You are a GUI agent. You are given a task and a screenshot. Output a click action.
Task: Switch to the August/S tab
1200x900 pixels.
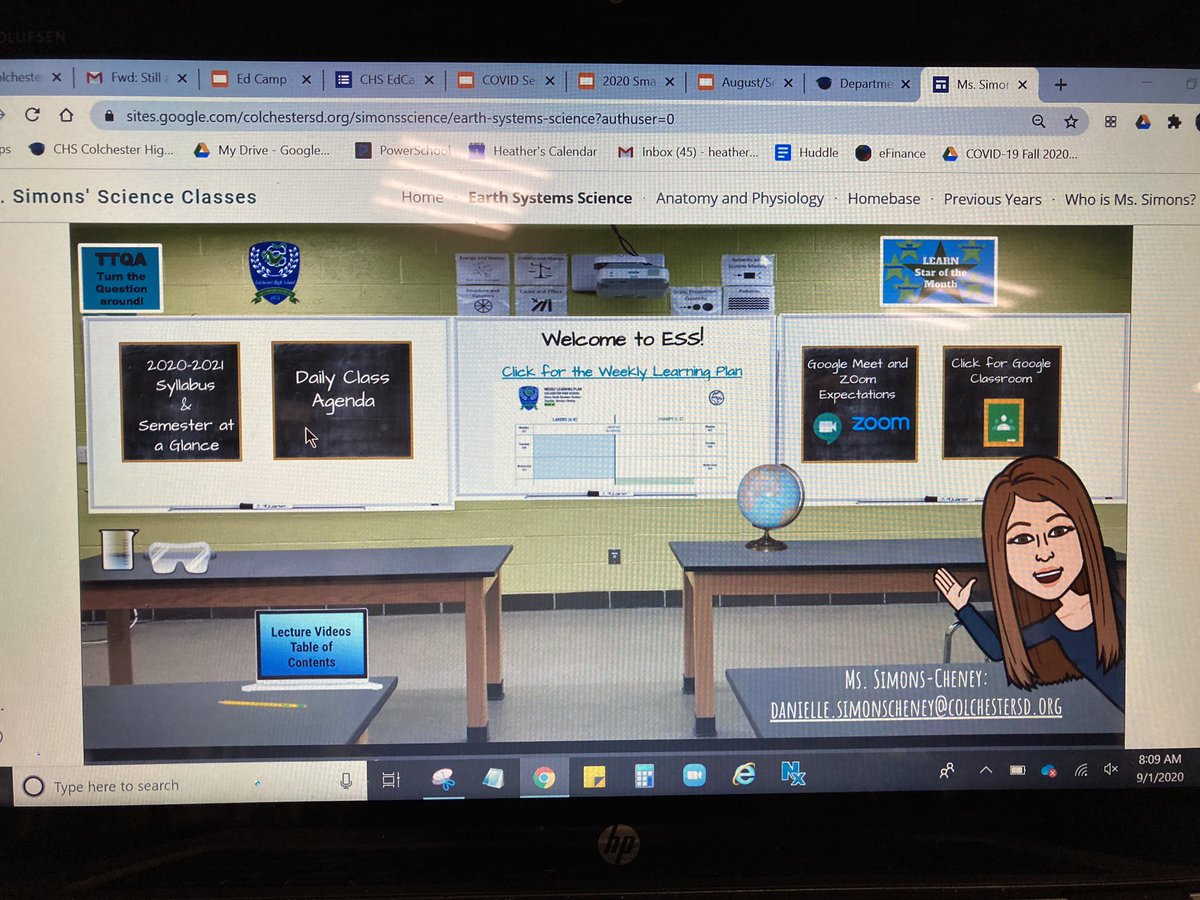pos(747,82)
